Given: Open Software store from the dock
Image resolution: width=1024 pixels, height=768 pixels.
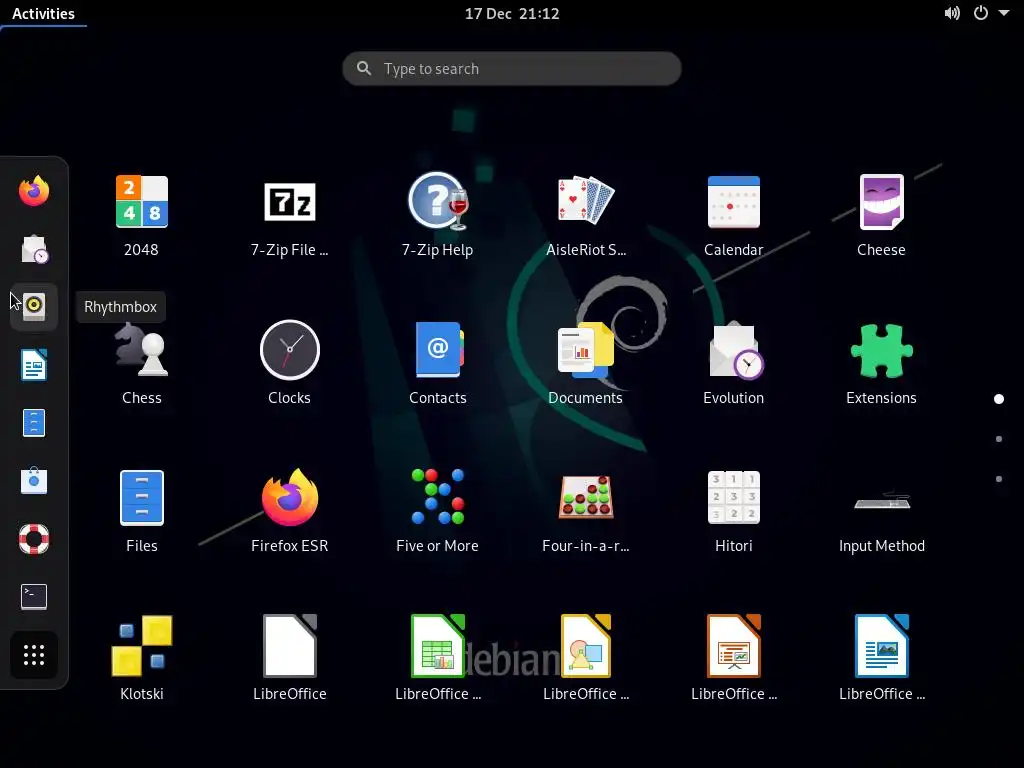Looking at the screenshot, I should 34,481.
